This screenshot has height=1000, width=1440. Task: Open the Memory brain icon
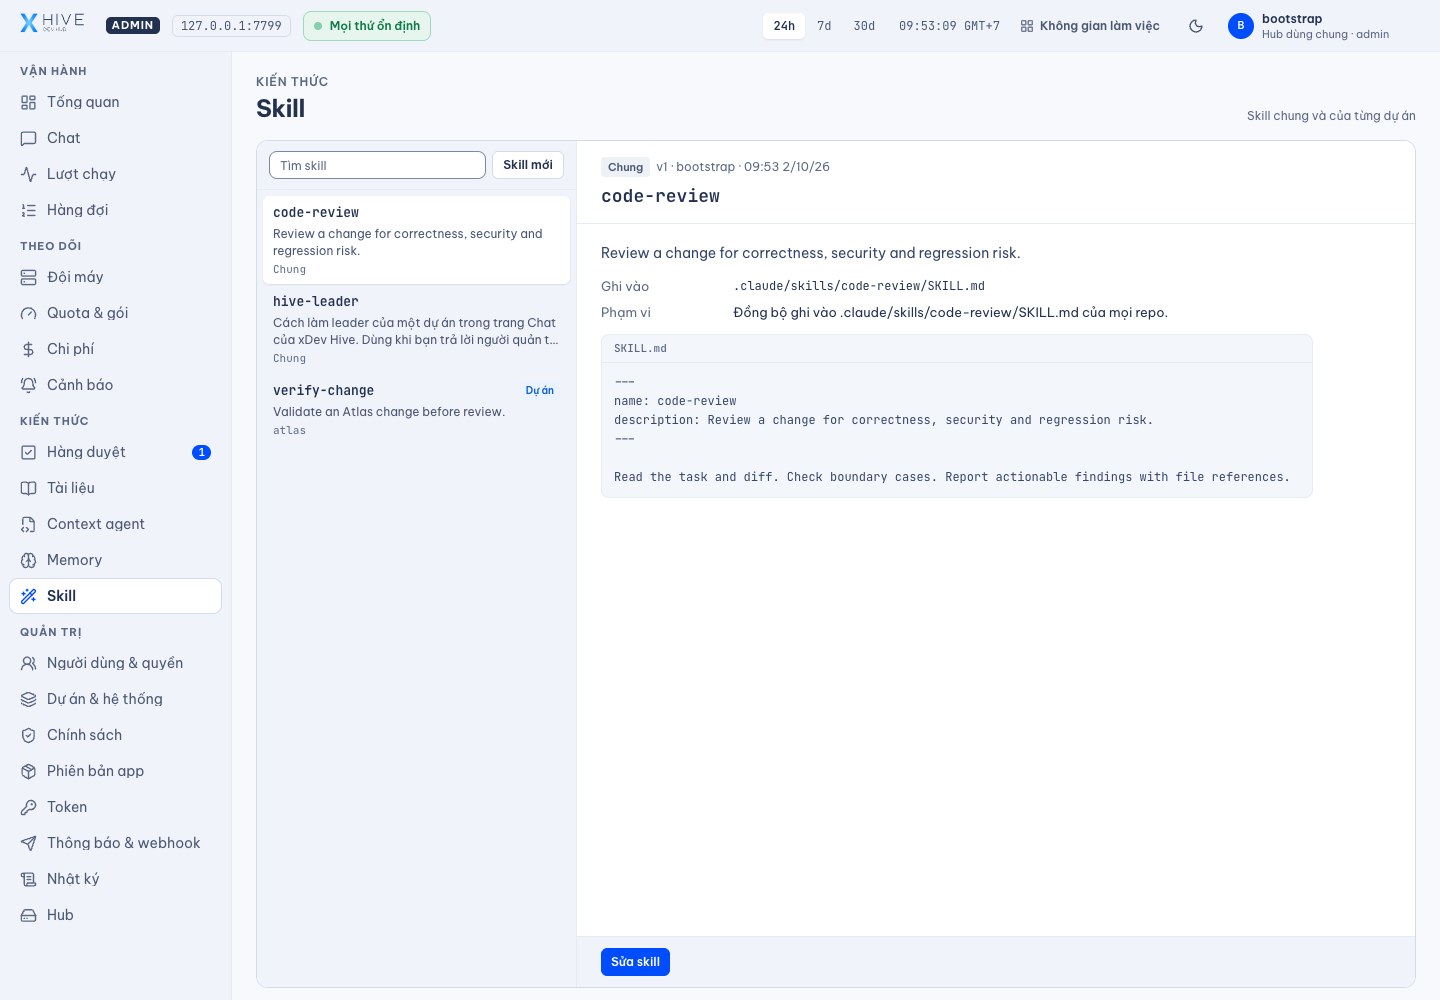29,560
